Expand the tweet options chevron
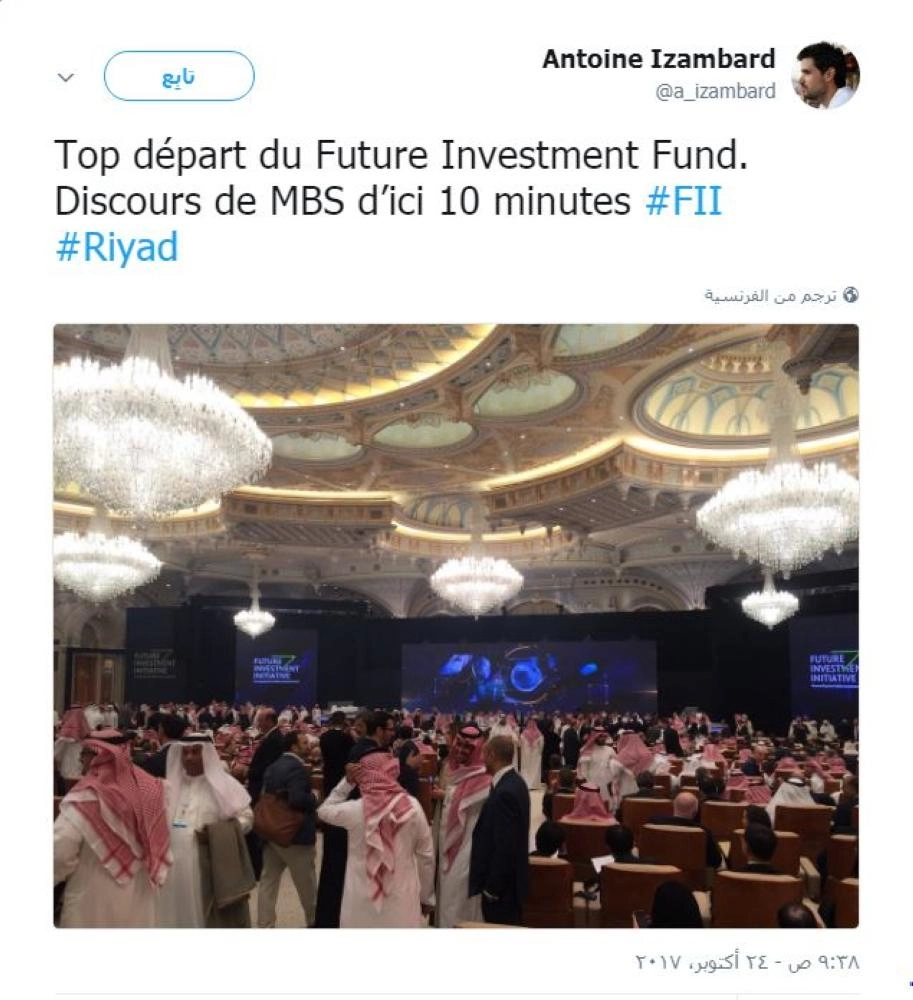Image resolution: width=913 pixels, height=1000 pixels. point(66,78)
